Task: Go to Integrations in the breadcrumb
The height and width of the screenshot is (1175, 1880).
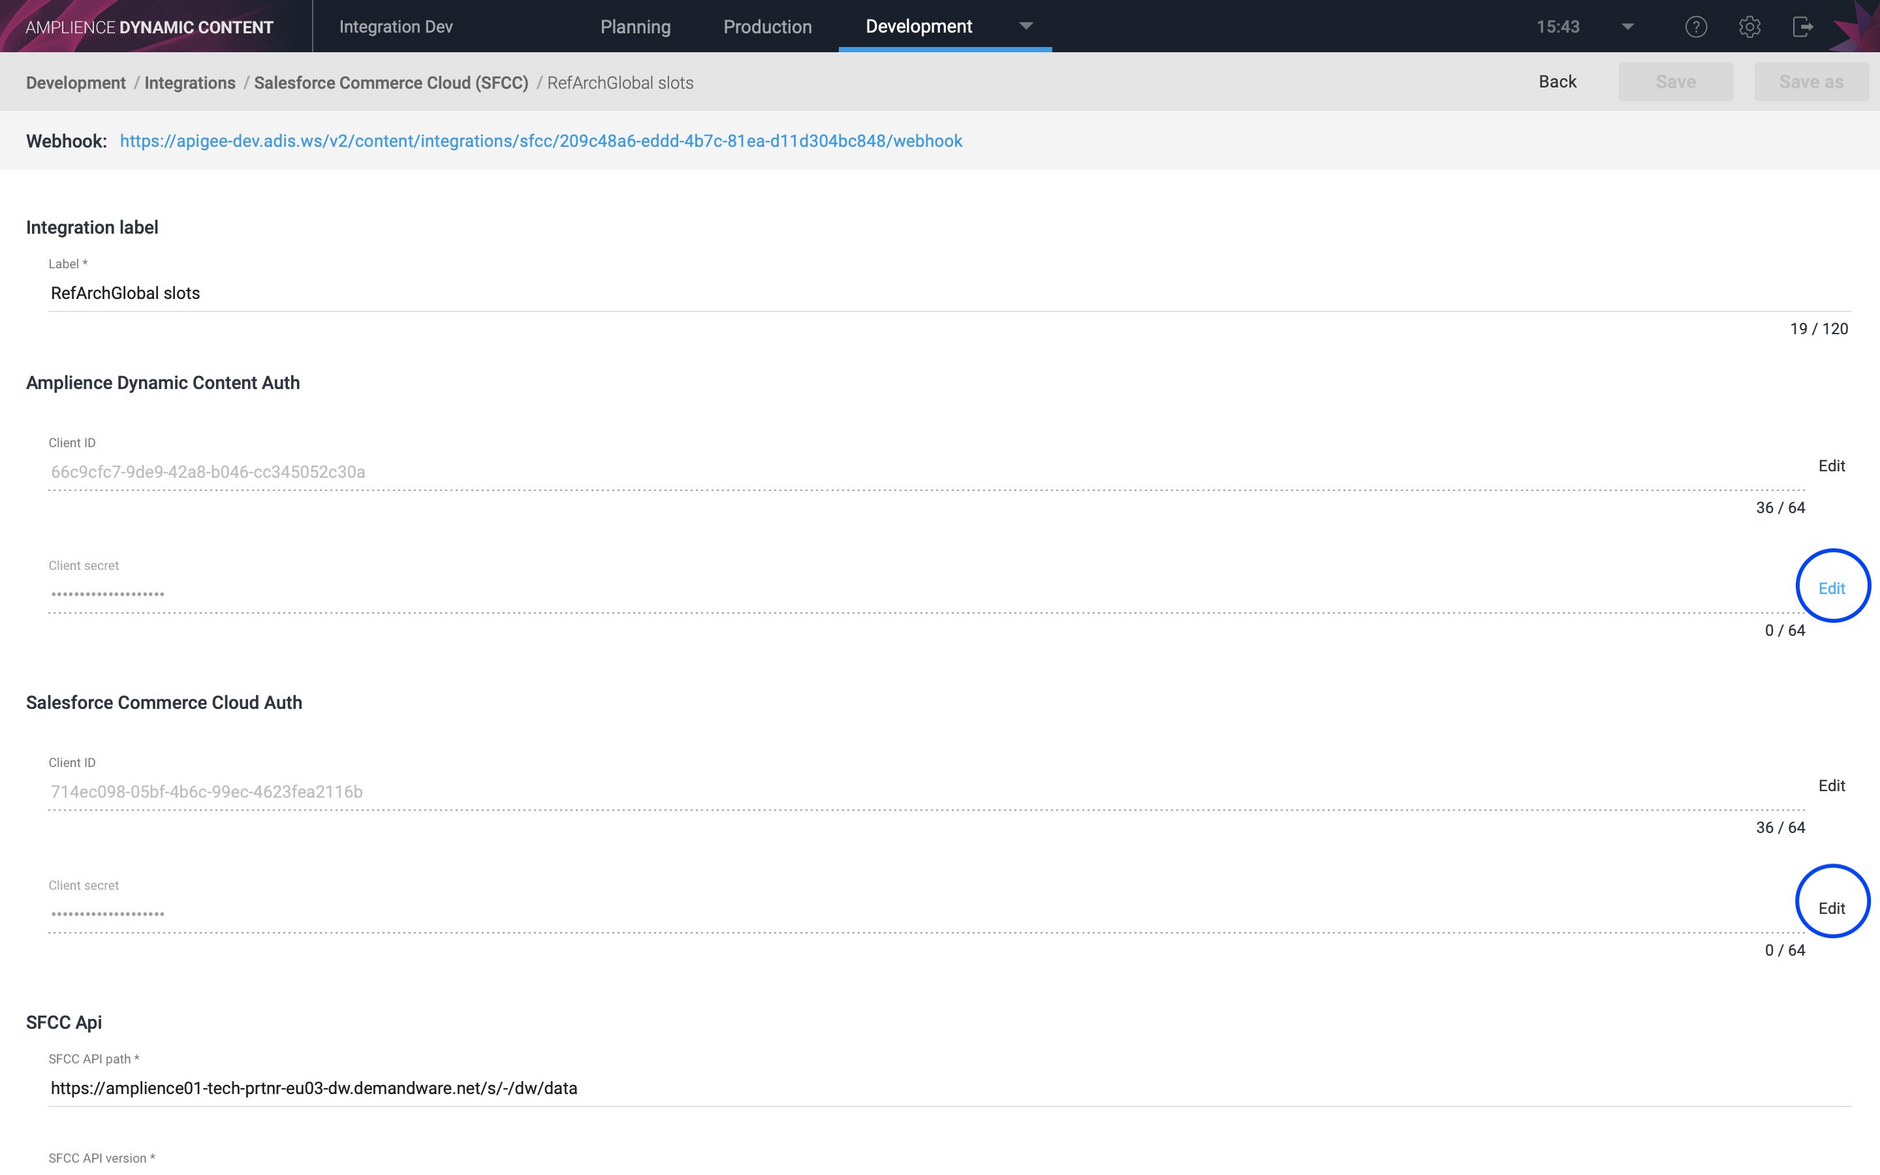Action: (x=190, y=83)
